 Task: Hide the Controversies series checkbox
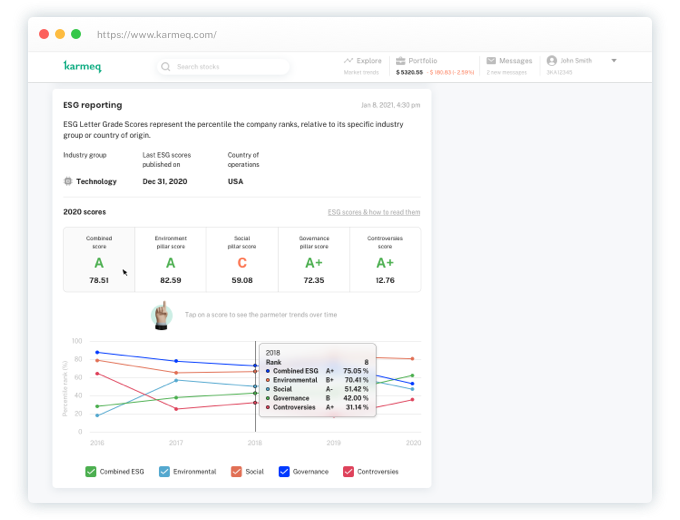point(349,471)
